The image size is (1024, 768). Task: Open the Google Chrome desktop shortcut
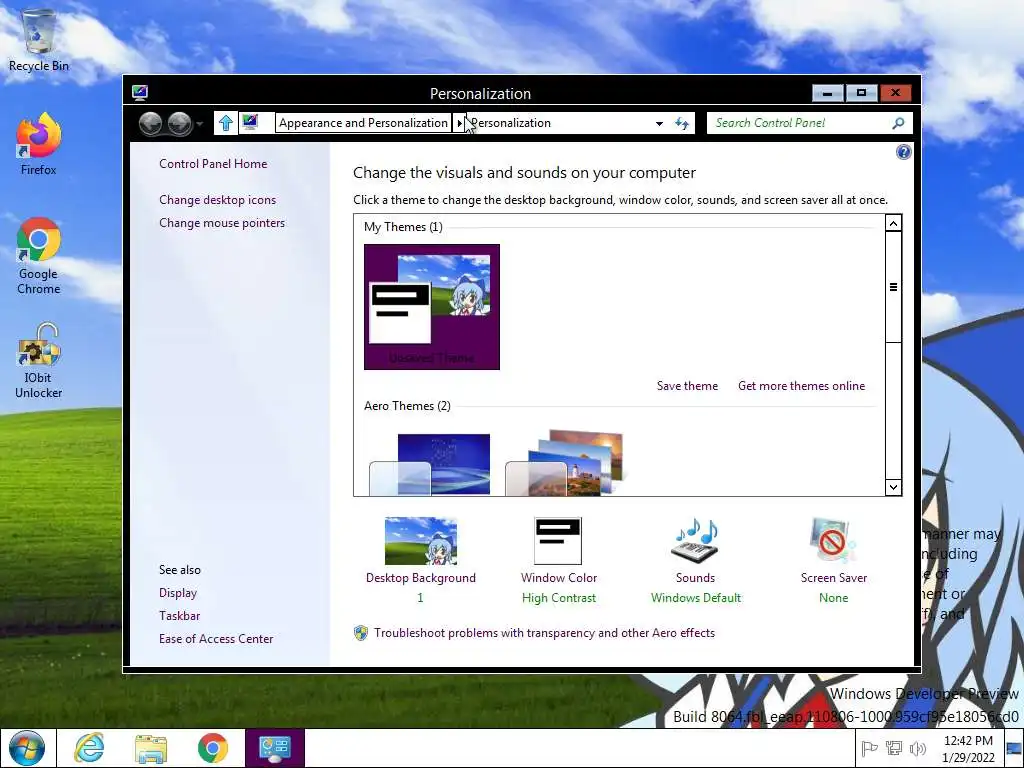(x=39, y=256)
